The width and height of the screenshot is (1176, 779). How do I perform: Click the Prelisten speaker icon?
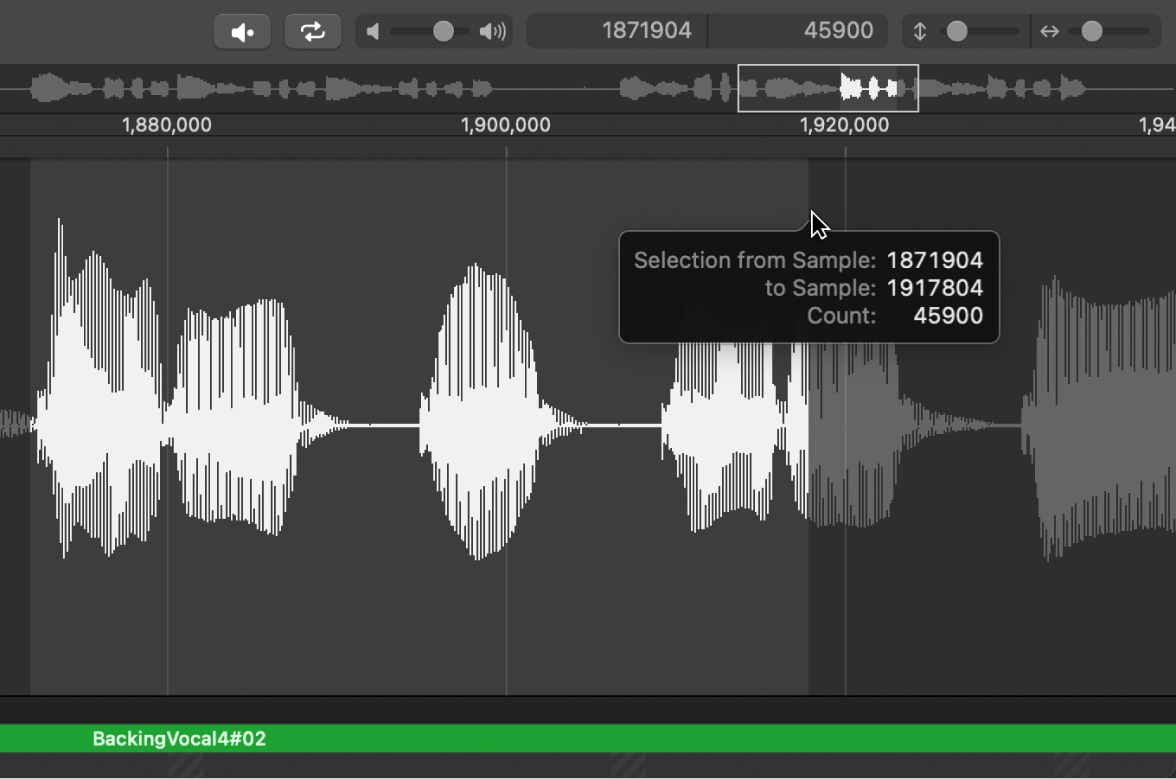coord(241,30)
